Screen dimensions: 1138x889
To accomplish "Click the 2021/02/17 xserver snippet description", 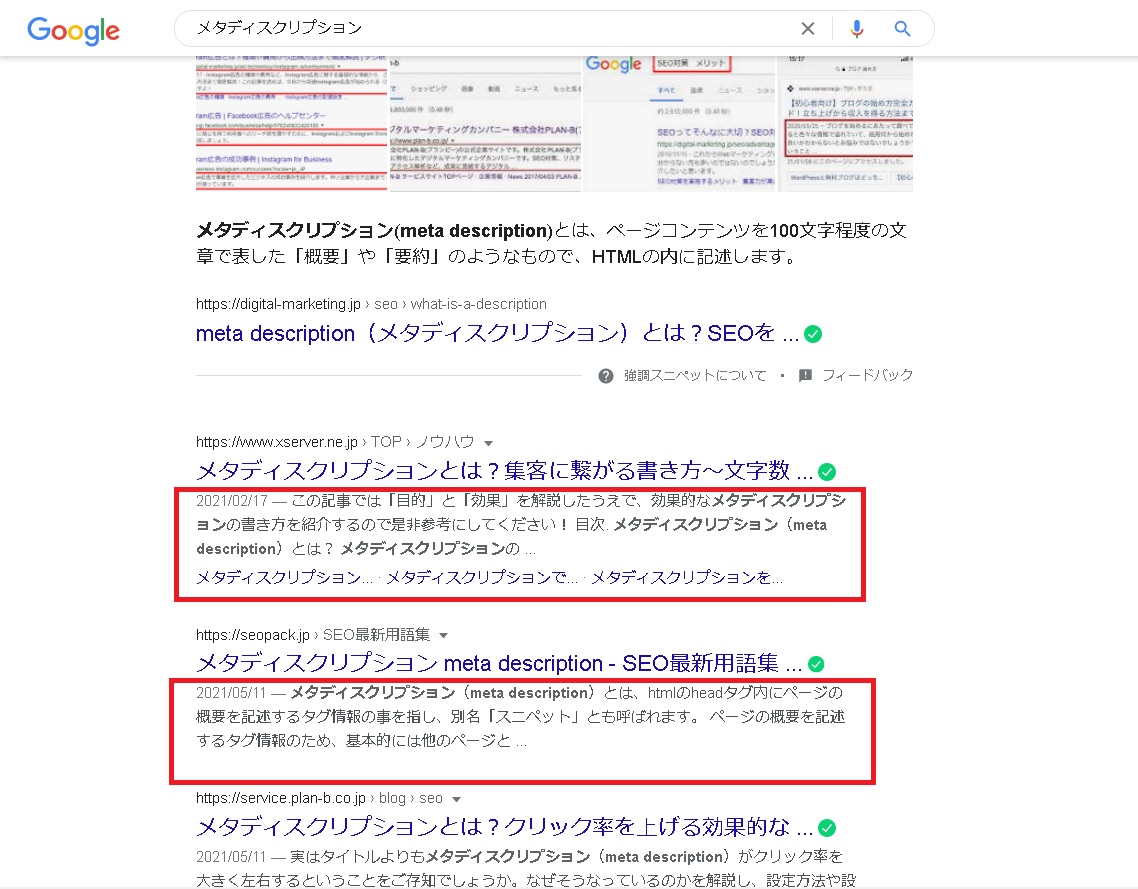I will click(520, 525).
